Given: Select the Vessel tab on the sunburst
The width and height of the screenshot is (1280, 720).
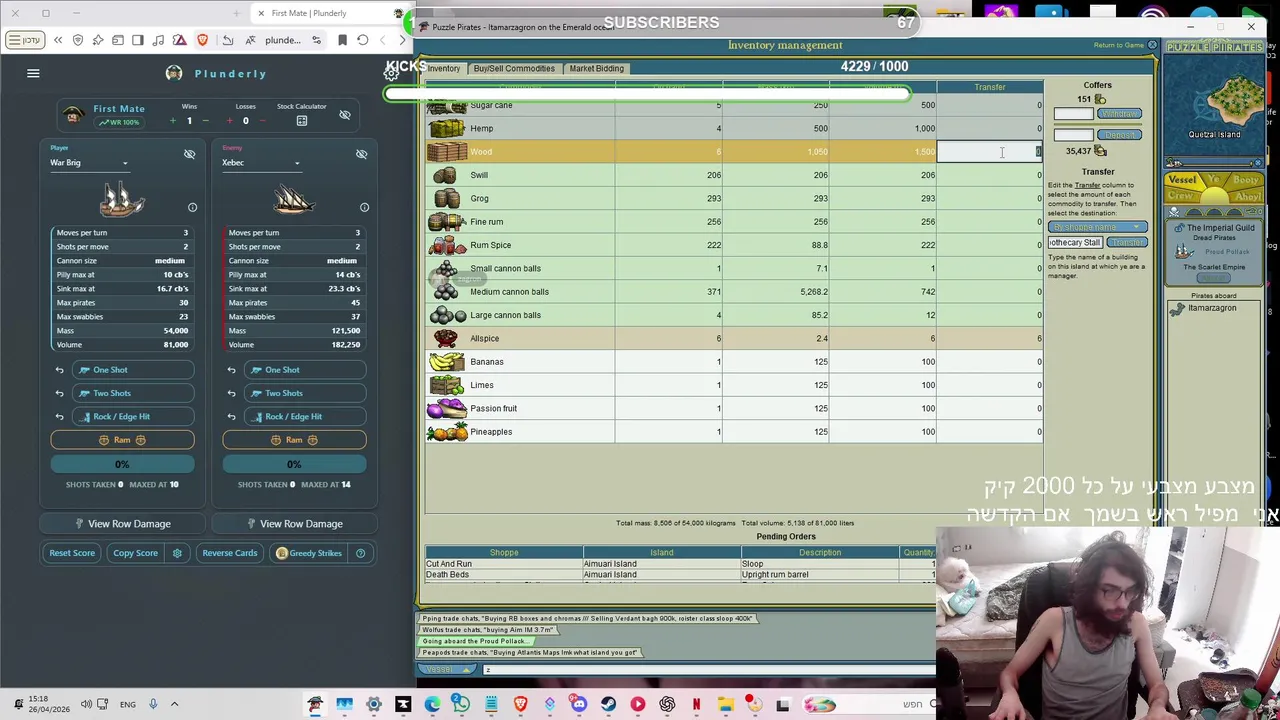Looking at the screenshot, I should pyautogui.click(x=1182, y=181).
